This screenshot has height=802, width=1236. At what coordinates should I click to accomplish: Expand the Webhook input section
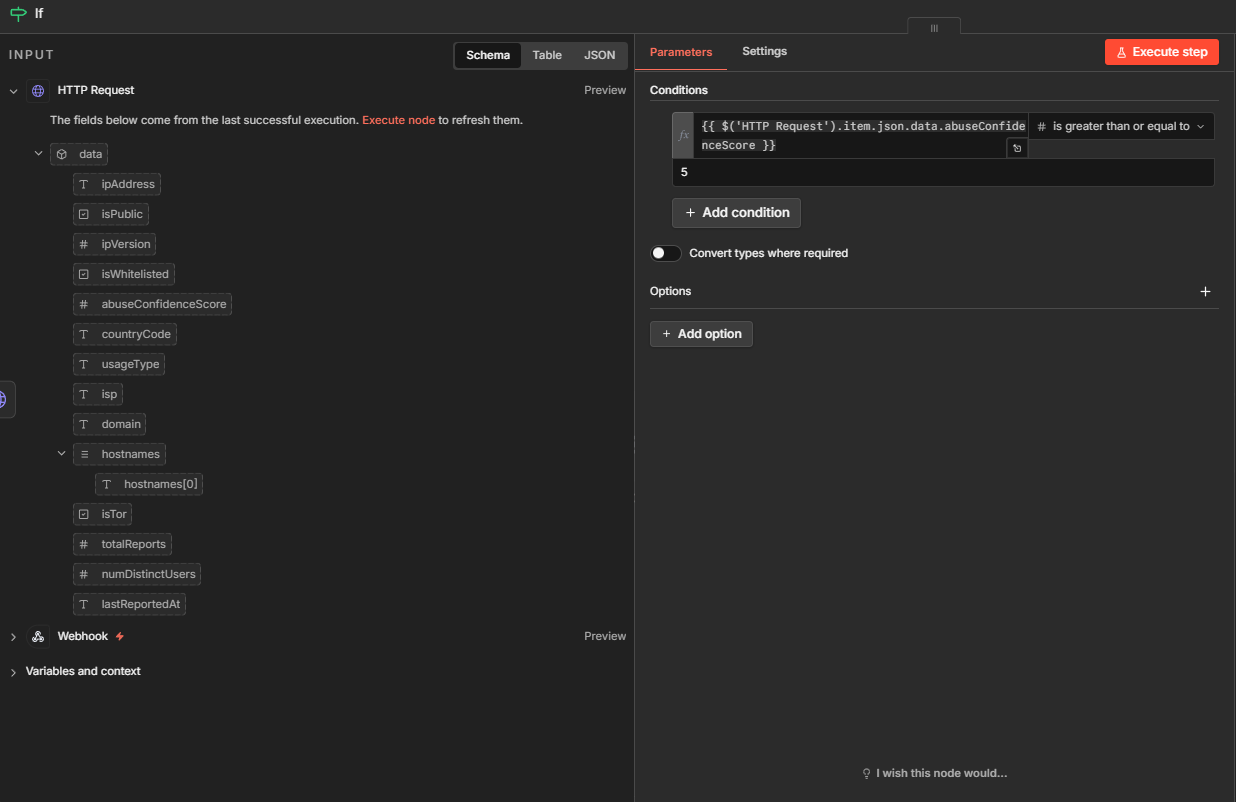coord(14,637)
